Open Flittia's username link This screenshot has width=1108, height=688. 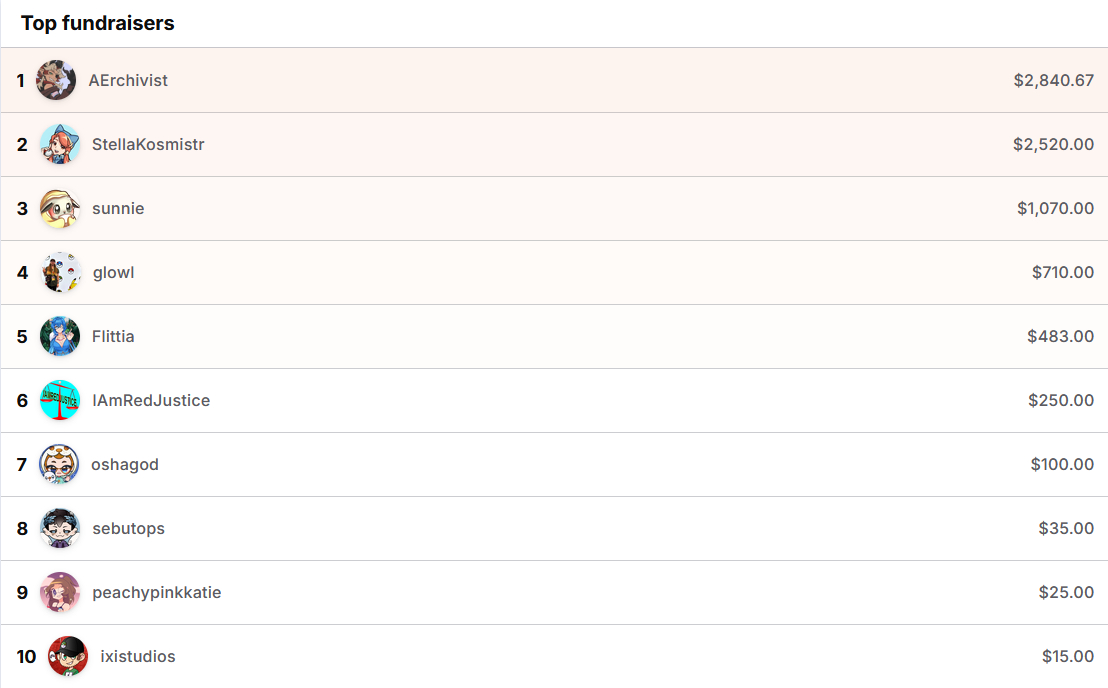(x=113, y=336)
